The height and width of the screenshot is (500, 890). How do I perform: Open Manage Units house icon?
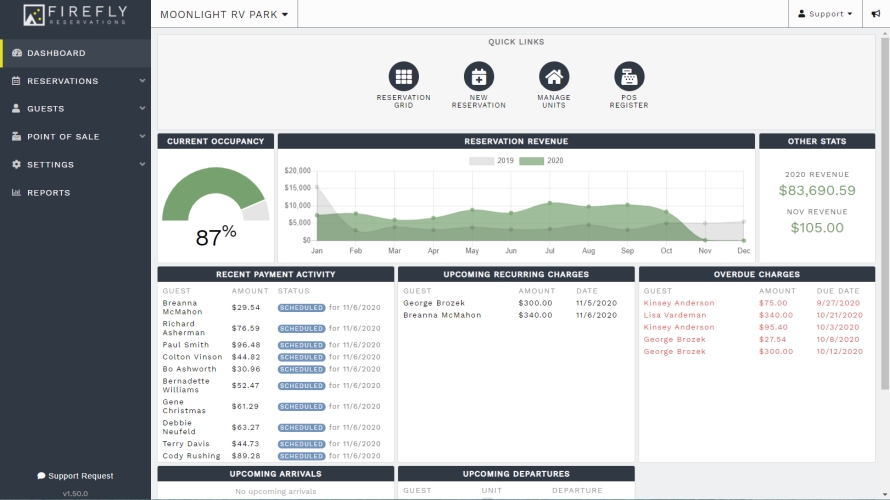coord(554,76)
